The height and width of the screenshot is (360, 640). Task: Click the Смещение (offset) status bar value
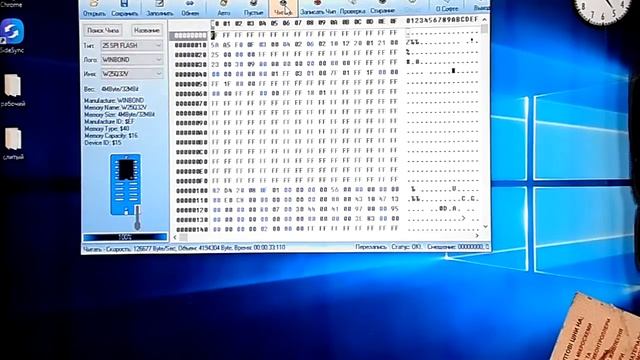pyautogui.click(x=458, y=247)
